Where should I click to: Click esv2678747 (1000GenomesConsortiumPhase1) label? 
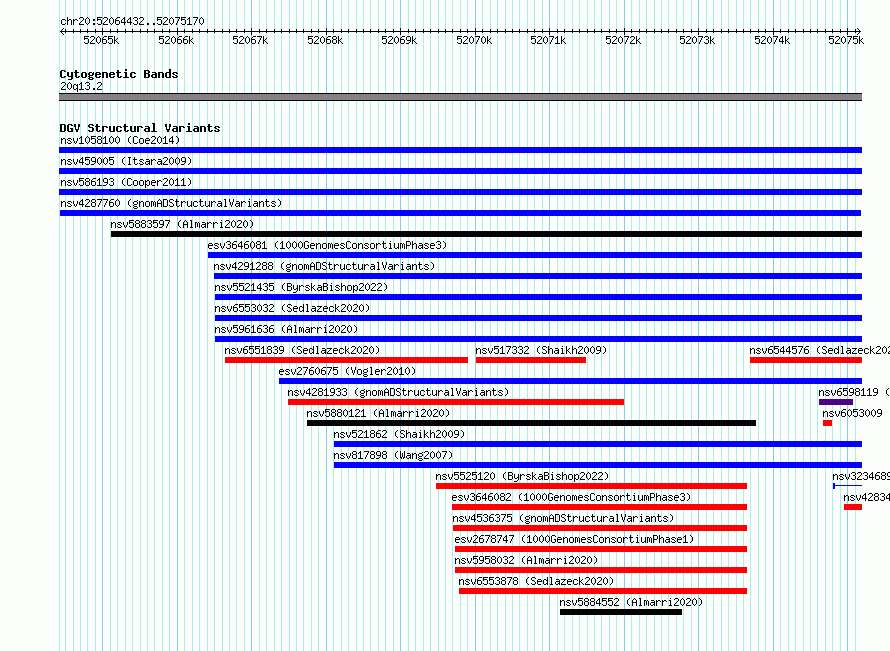[x=574, y=539]
